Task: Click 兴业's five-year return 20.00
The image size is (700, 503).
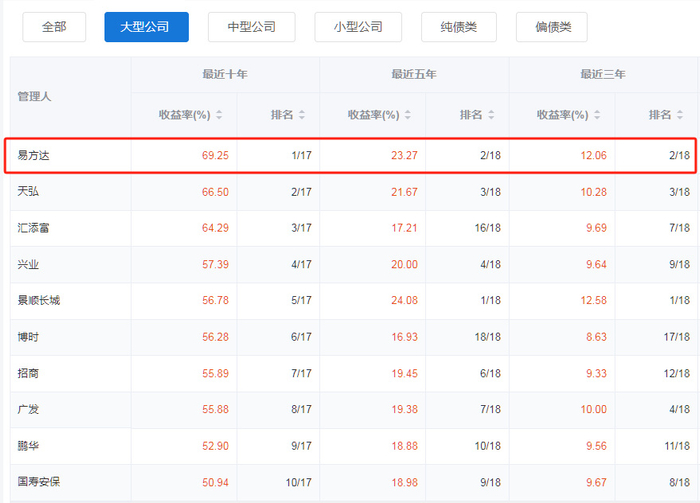Action: [x=404, y=264]
